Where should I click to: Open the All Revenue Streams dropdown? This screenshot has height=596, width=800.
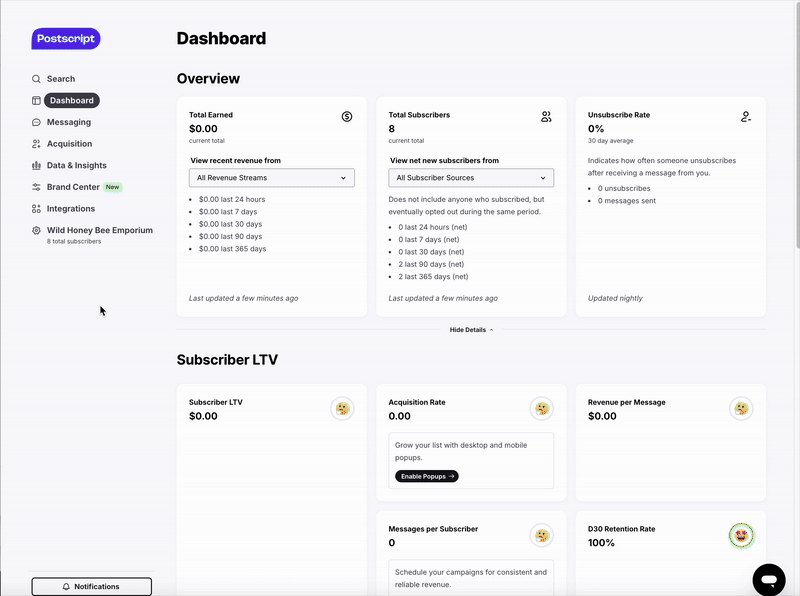coord(271,178)
